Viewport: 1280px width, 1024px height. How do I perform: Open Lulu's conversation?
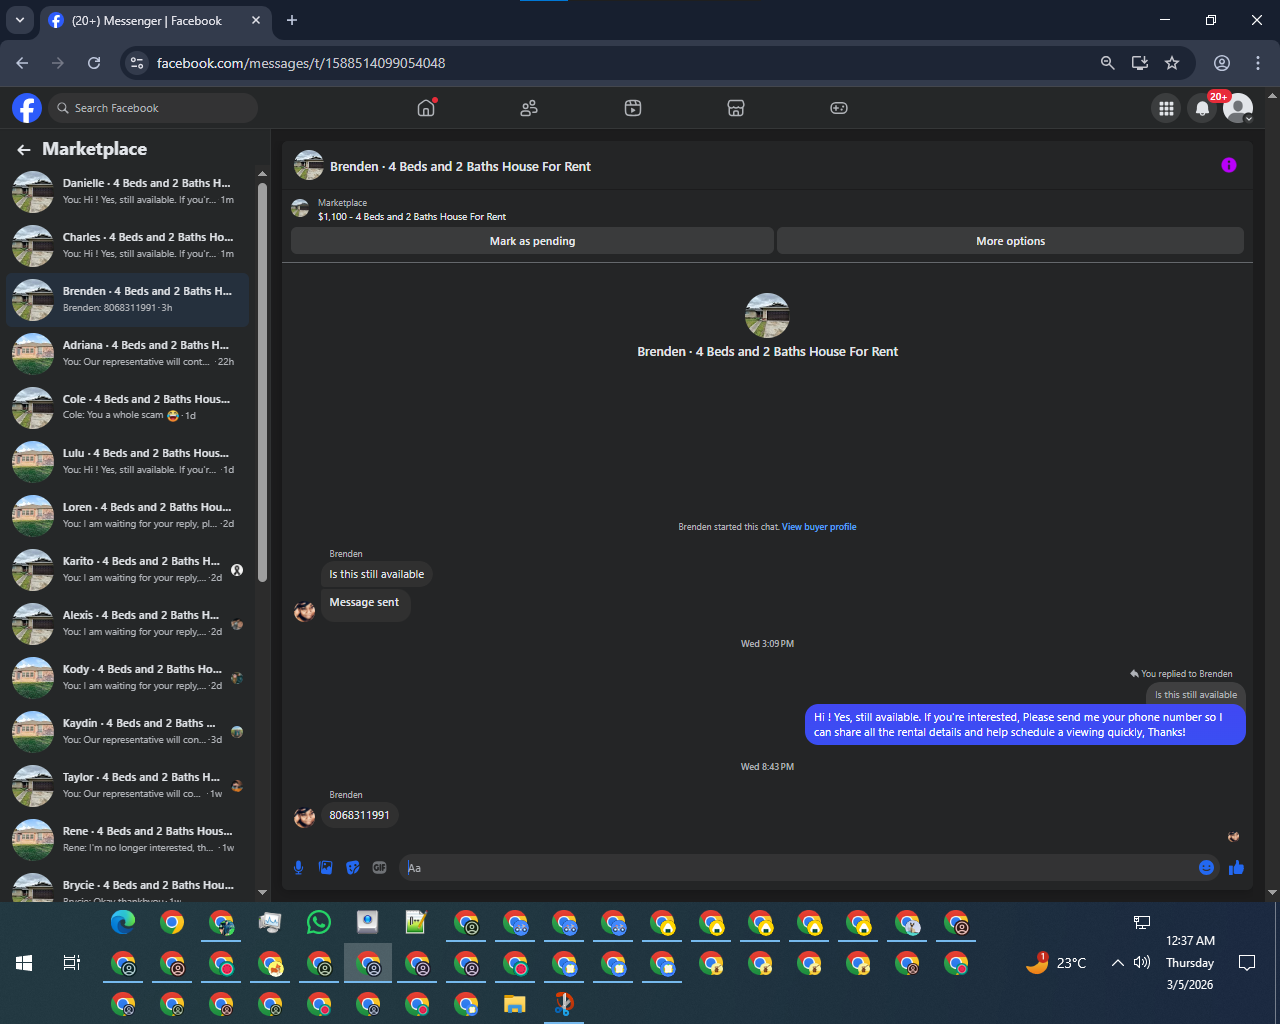[x=128, y=461]
